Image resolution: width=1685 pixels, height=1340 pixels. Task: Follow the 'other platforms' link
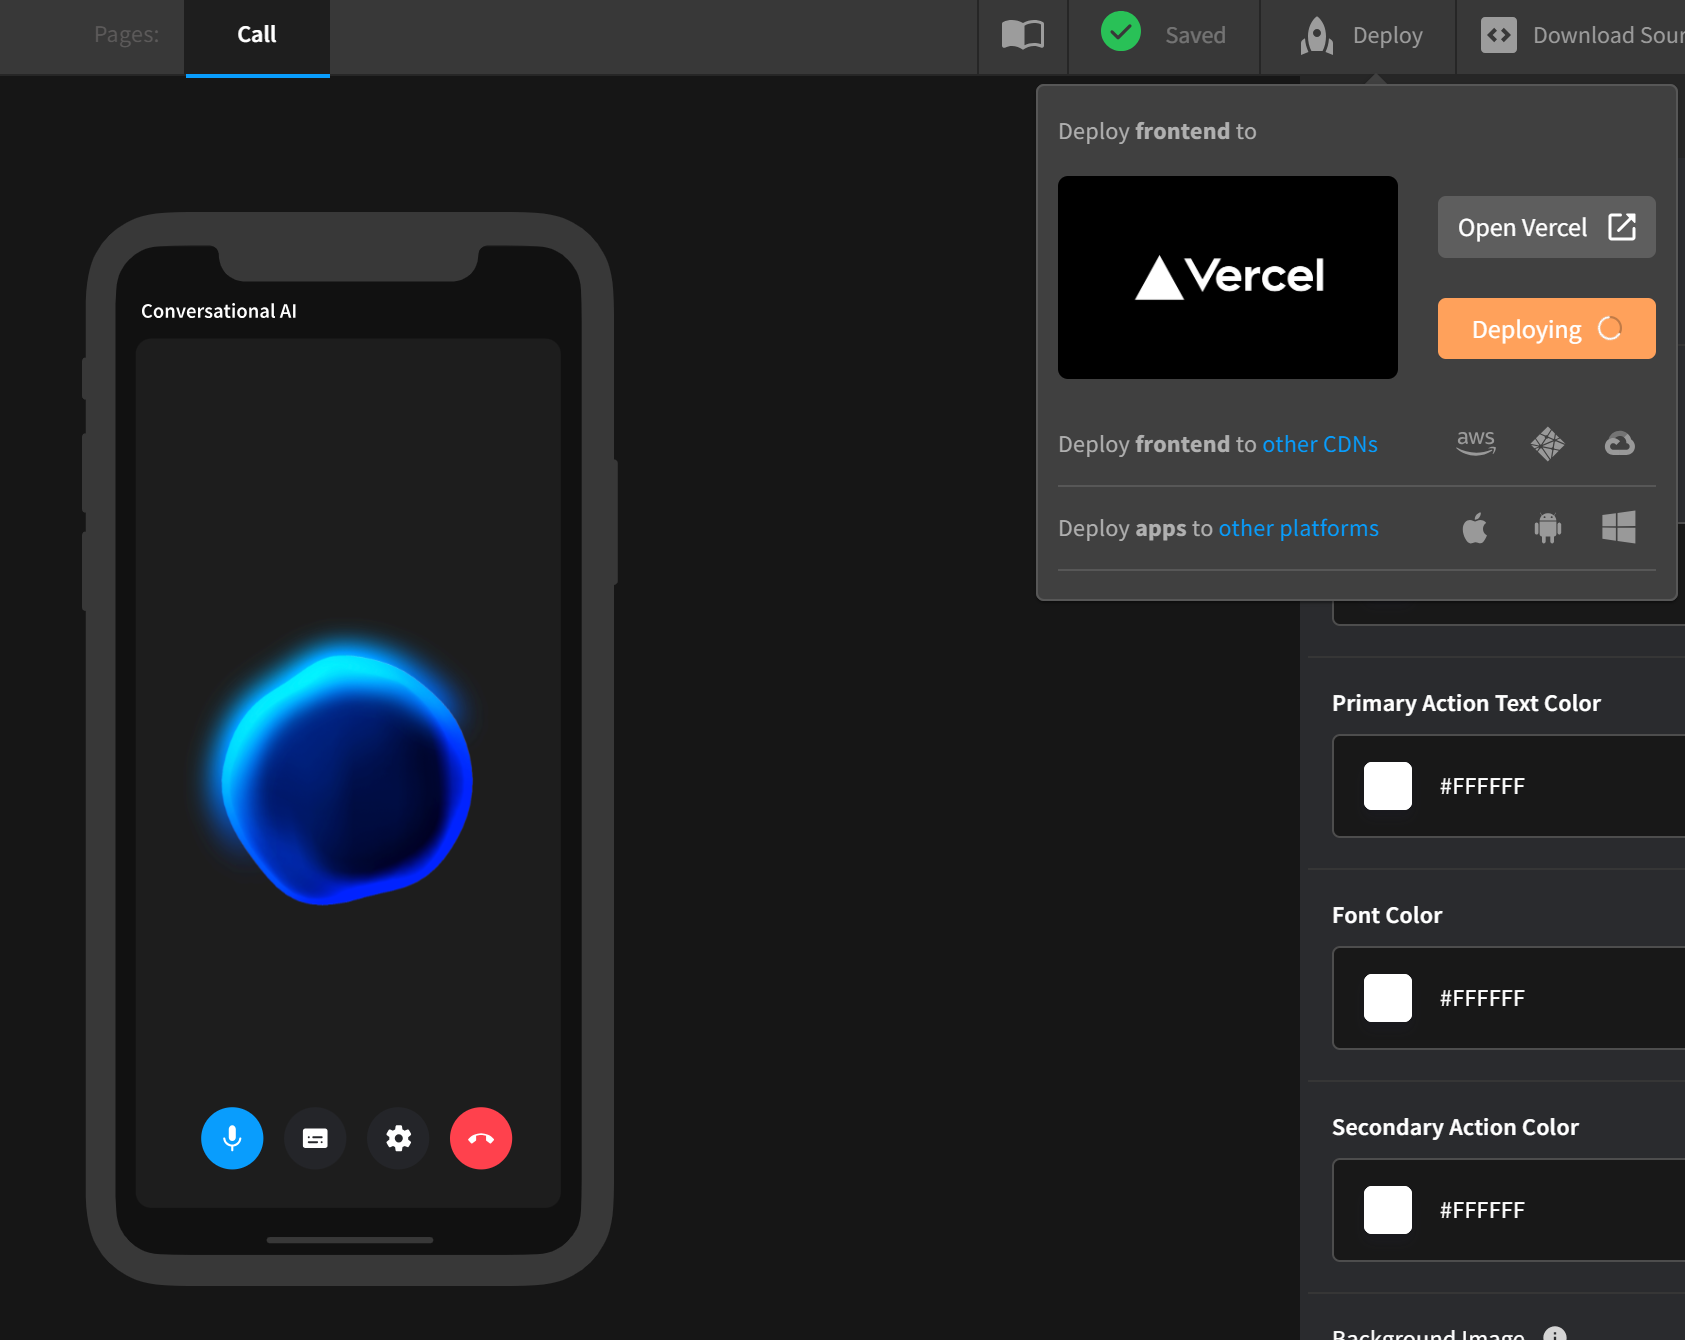(1298, 528)
